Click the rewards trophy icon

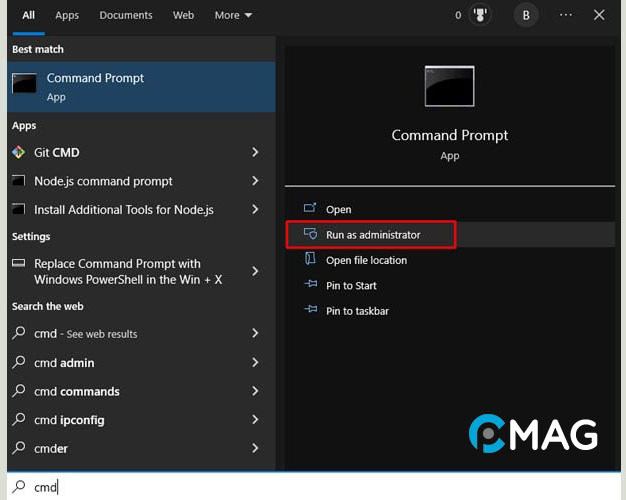(477, 15)
